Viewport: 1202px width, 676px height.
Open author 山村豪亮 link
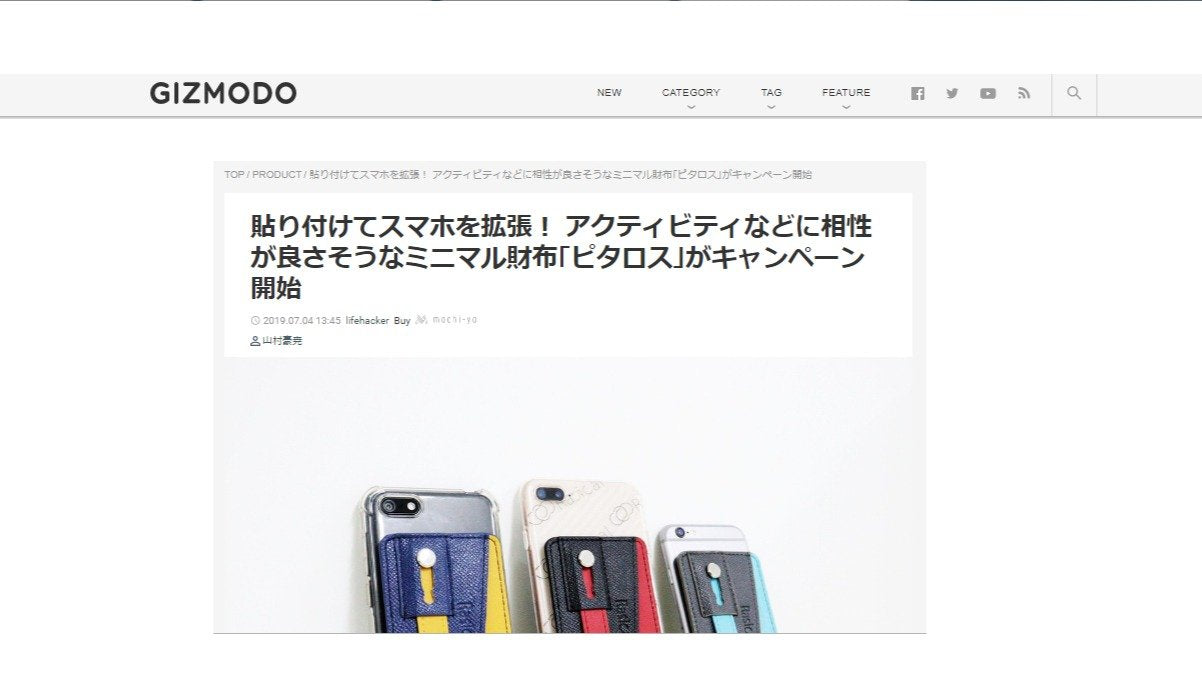[x=281, y=341]
